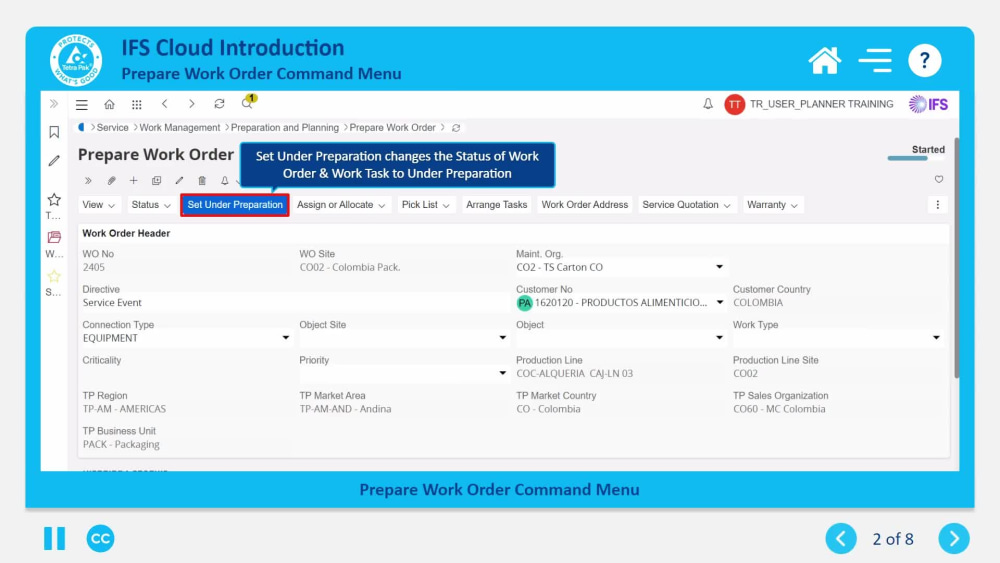The image size is (1000, 563).
Task: Go to the previous slide
Action: click(x=841, y=539)
